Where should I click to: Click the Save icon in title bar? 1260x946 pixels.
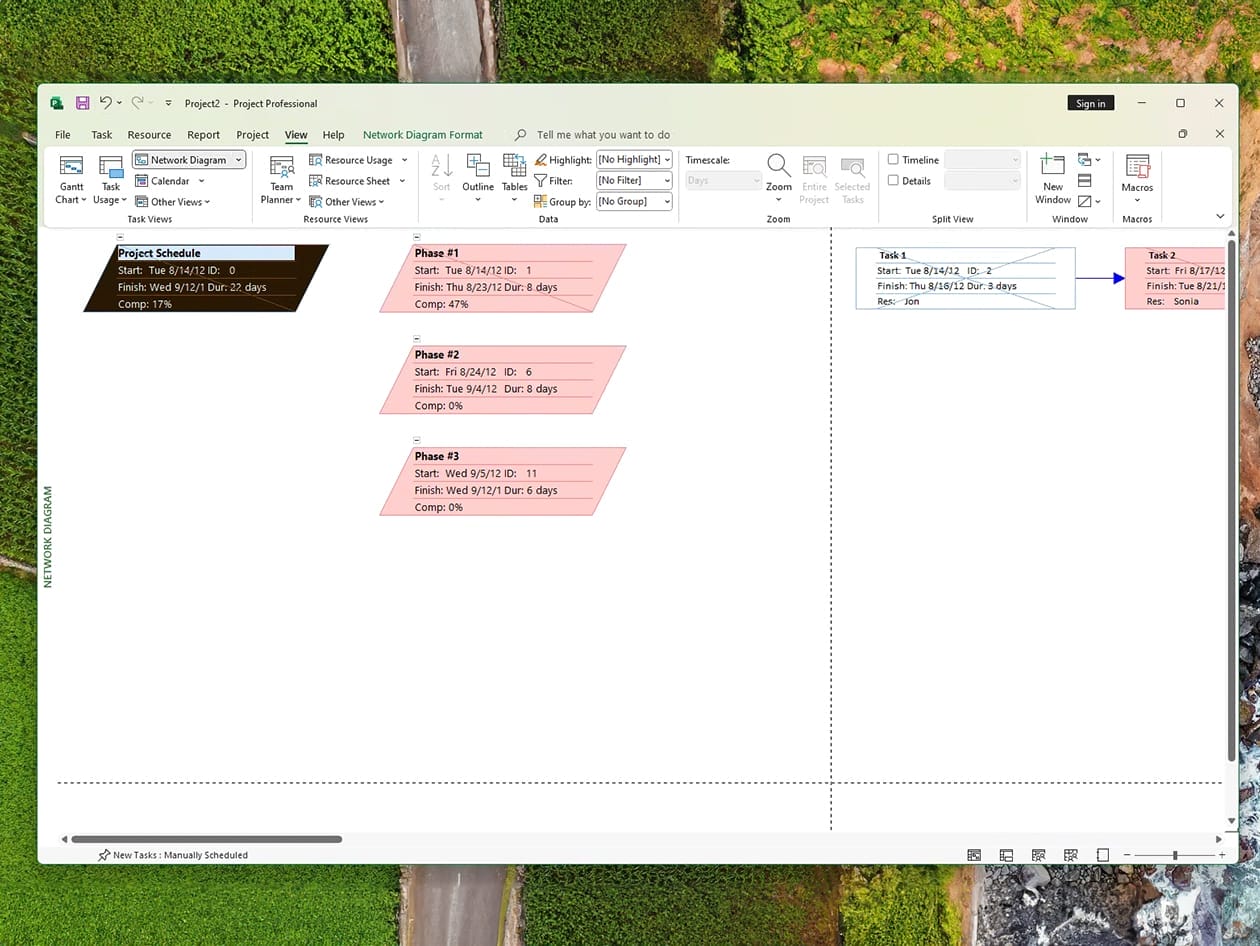tap(82, 103)
